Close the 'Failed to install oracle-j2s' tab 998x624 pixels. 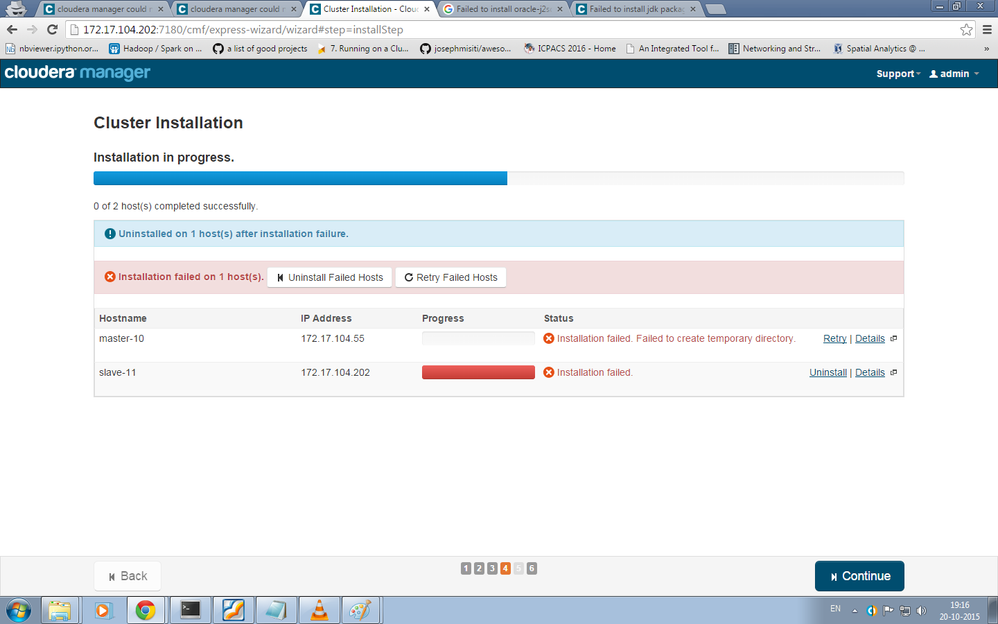point(559,10)
